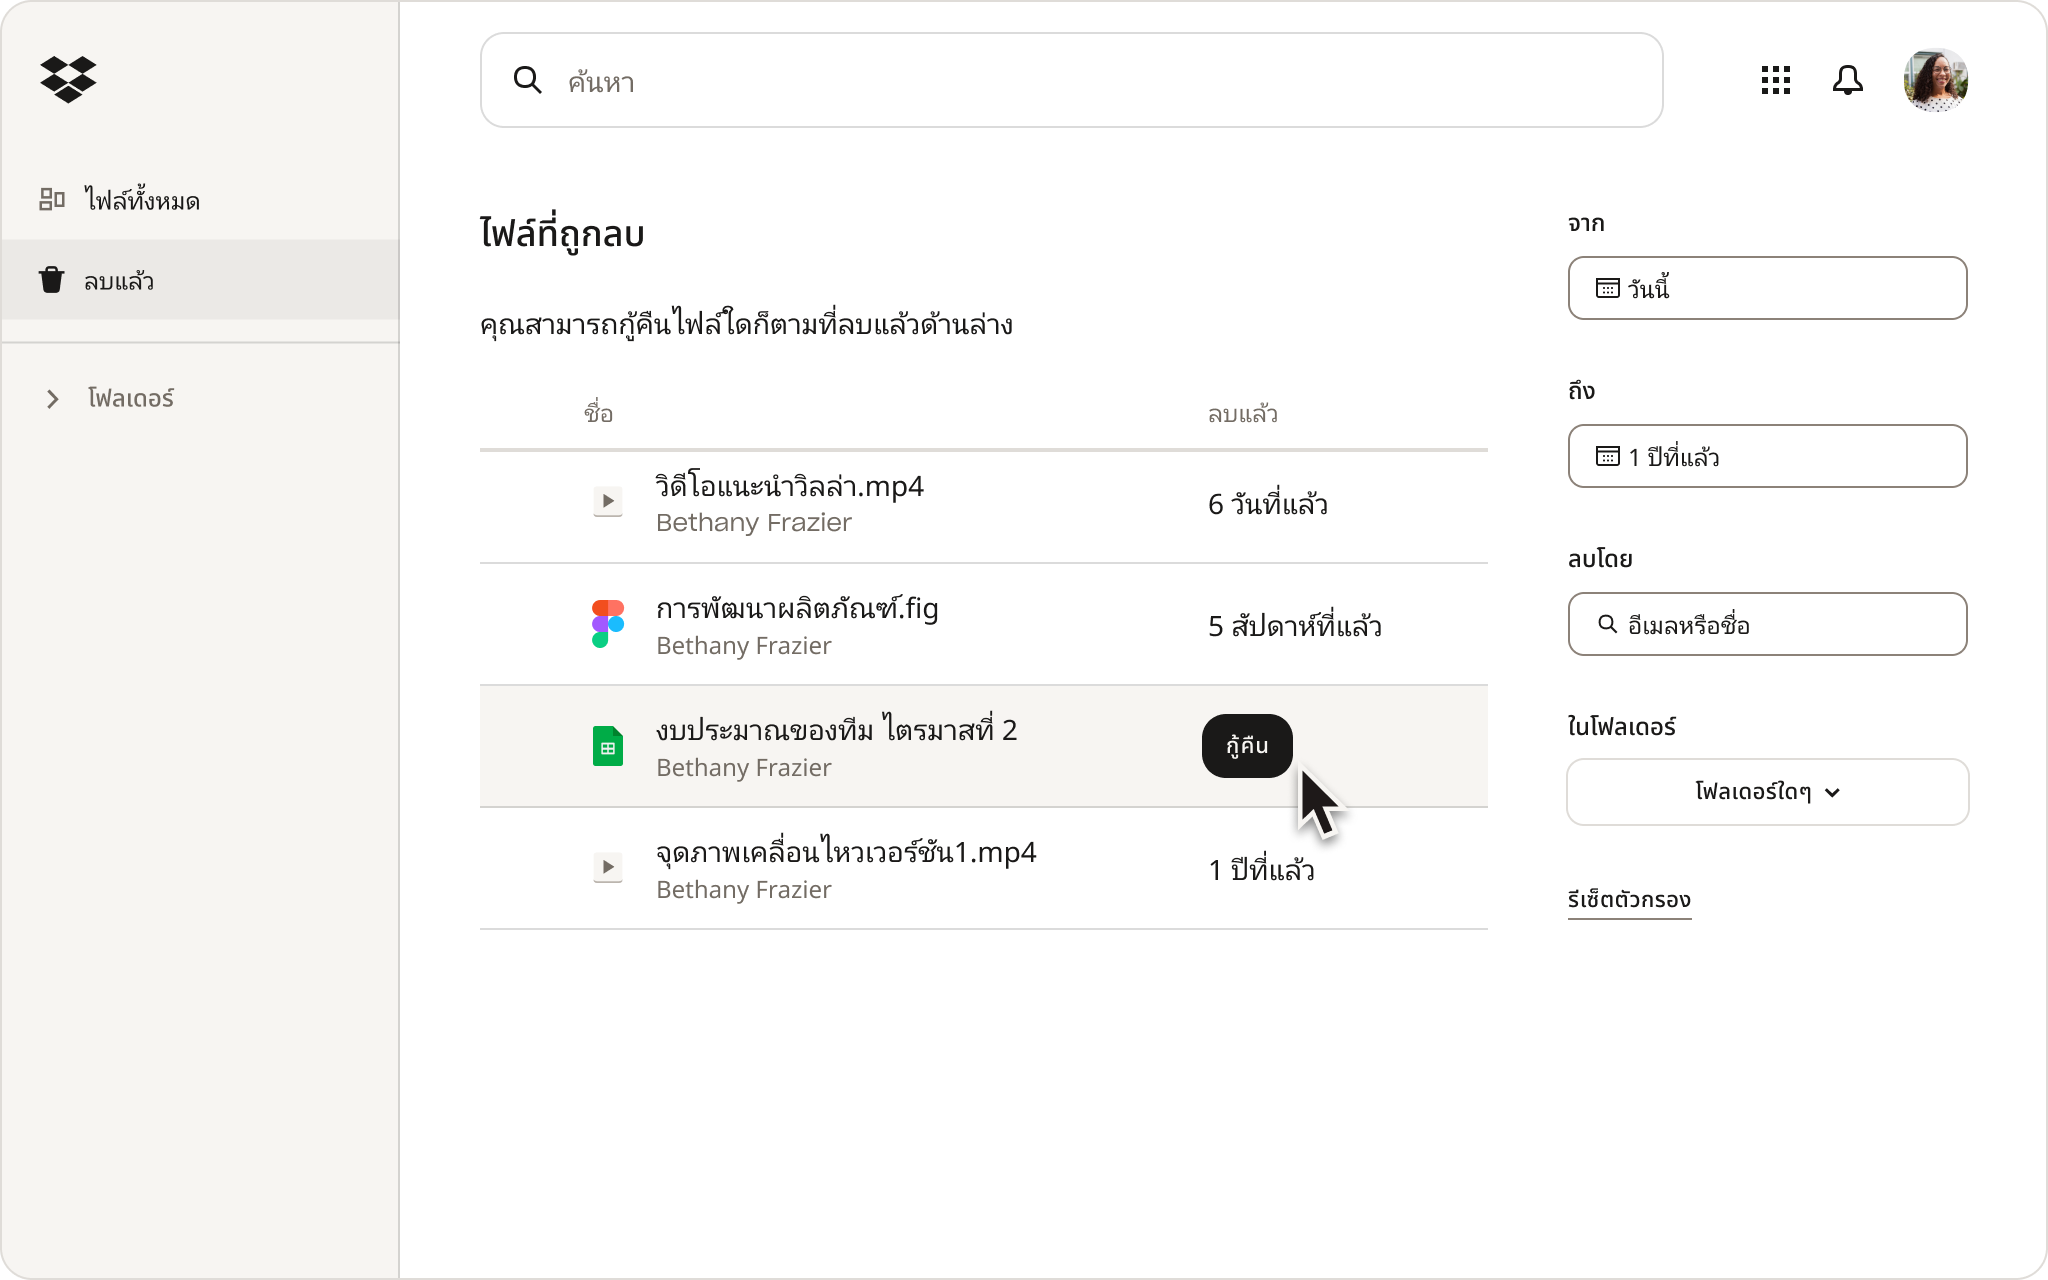
Task: Click the กู้คืน restore button
Action: click(x=1247, y=746)
